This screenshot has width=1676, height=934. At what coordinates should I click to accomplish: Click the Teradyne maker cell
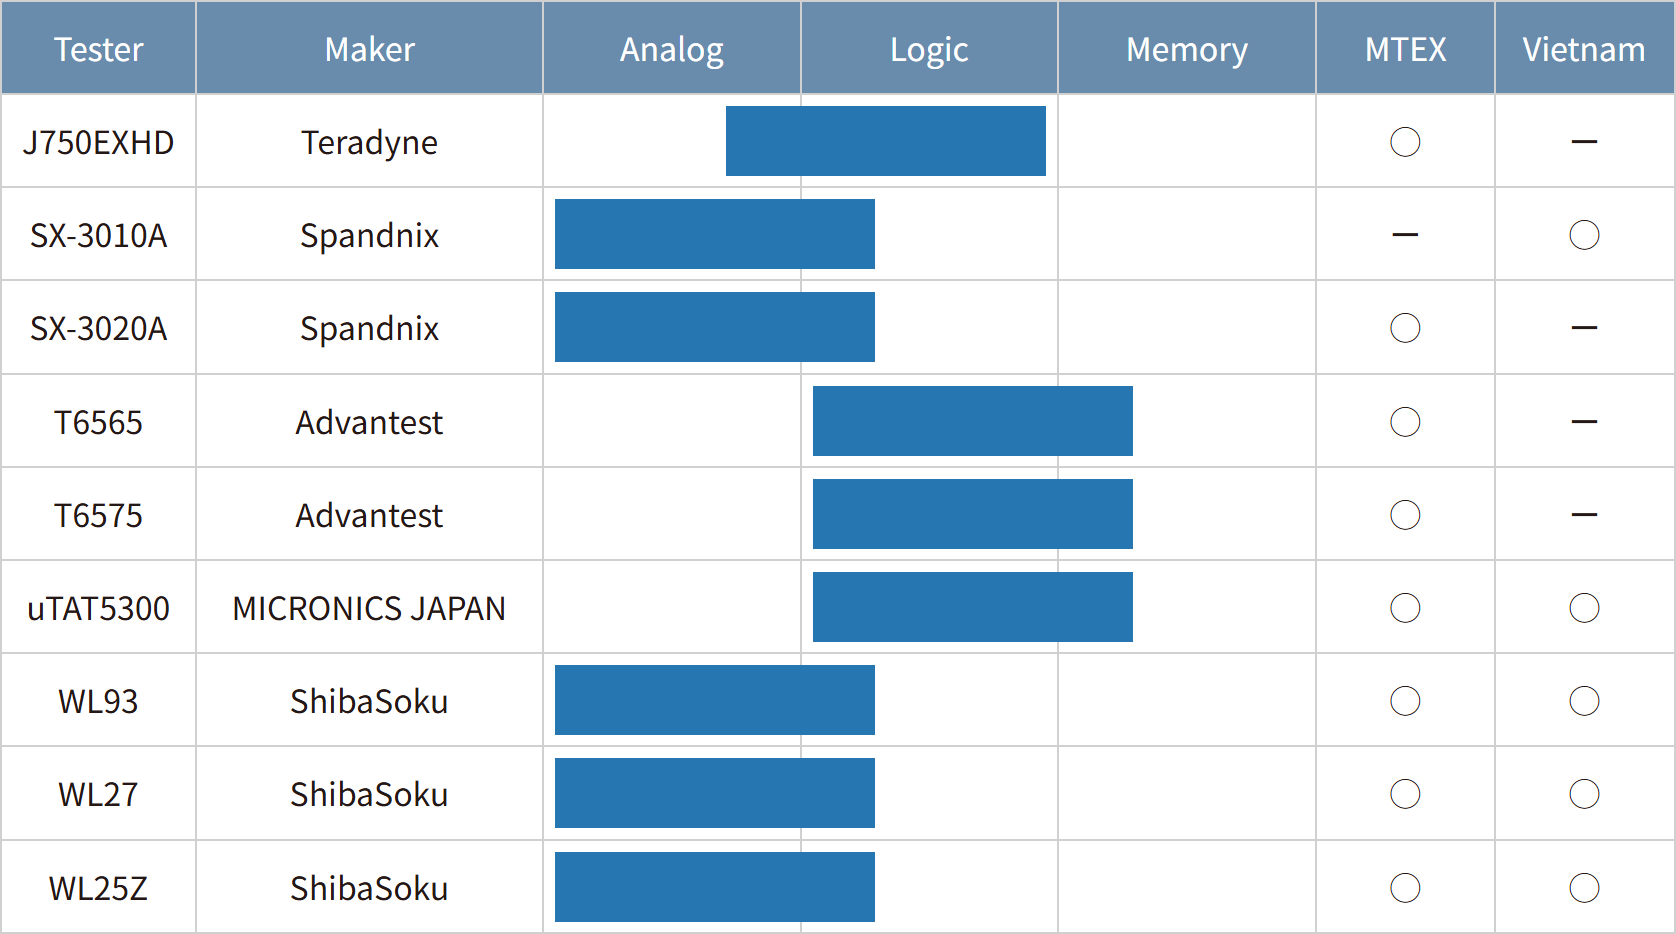click(369, 142)
